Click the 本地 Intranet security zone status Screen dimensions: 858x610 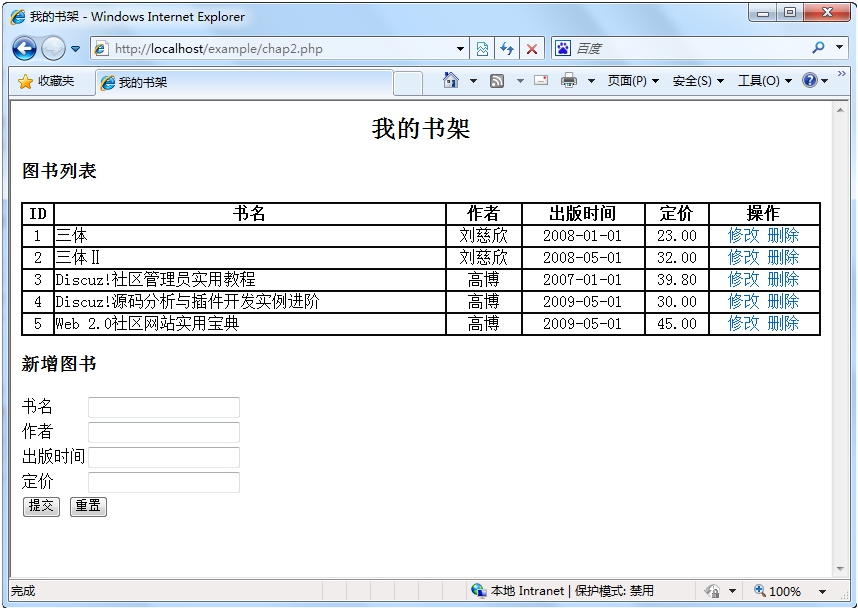(562, 591)
